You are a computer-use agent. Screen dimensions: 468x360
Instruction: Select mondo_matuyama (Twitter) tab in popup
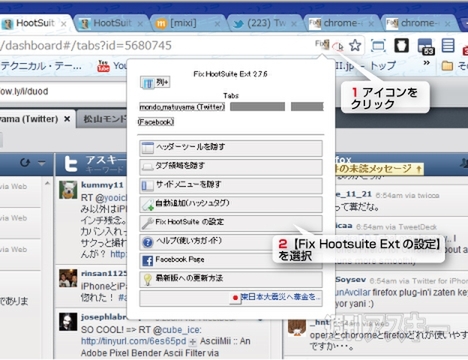click(x=182, y=107)
